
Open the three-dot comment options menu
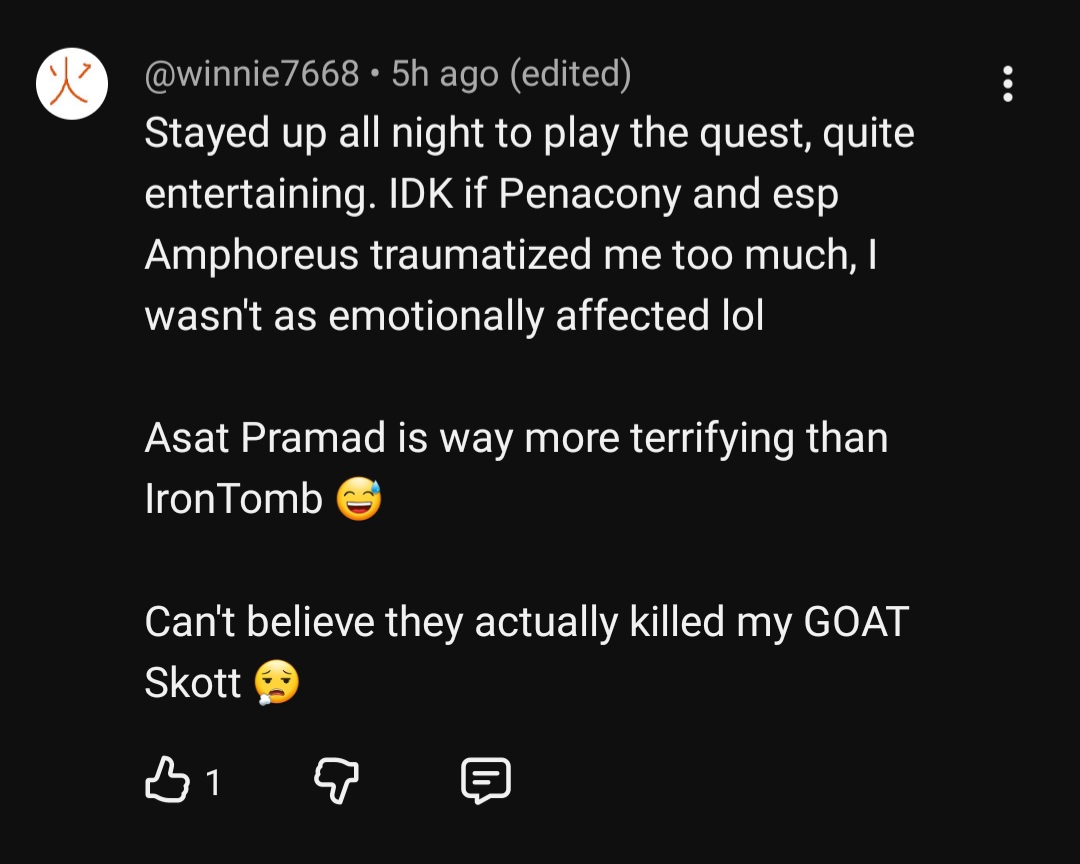coord(1008,84)
